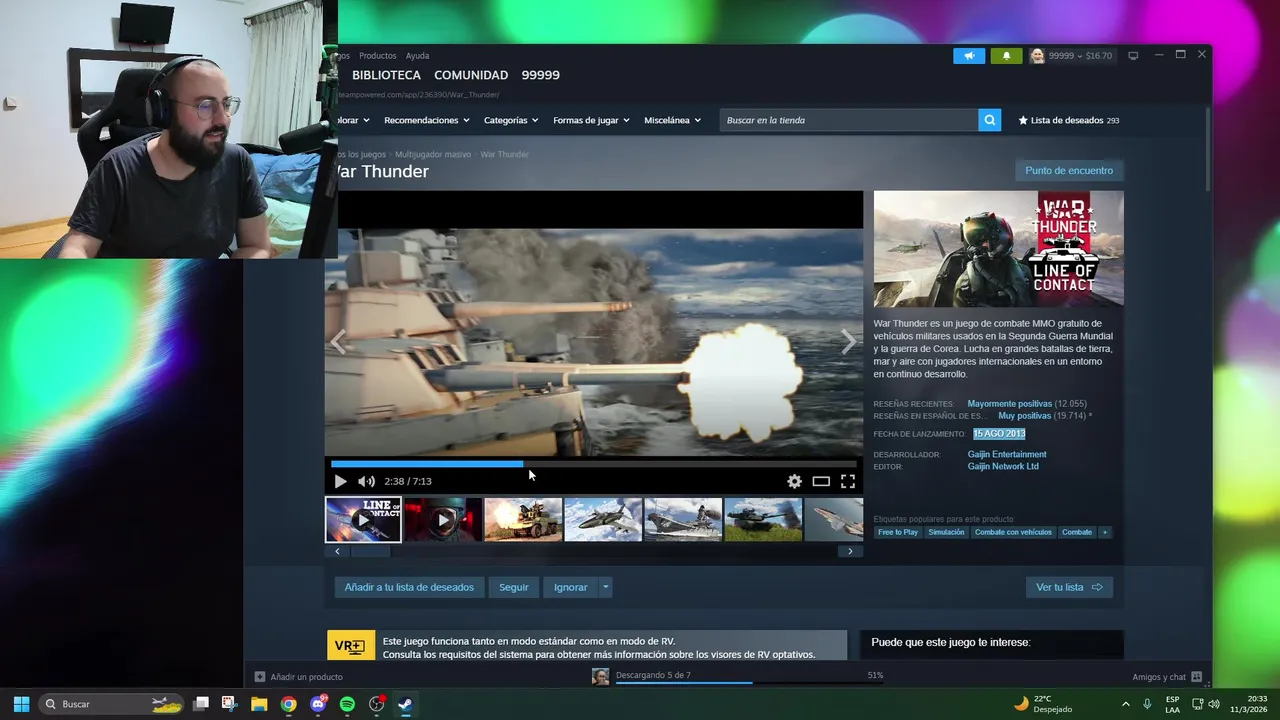This screenshot has width=1280, height=720.
Task: Open Lista de deseados 293
Action: (1069, 120)
